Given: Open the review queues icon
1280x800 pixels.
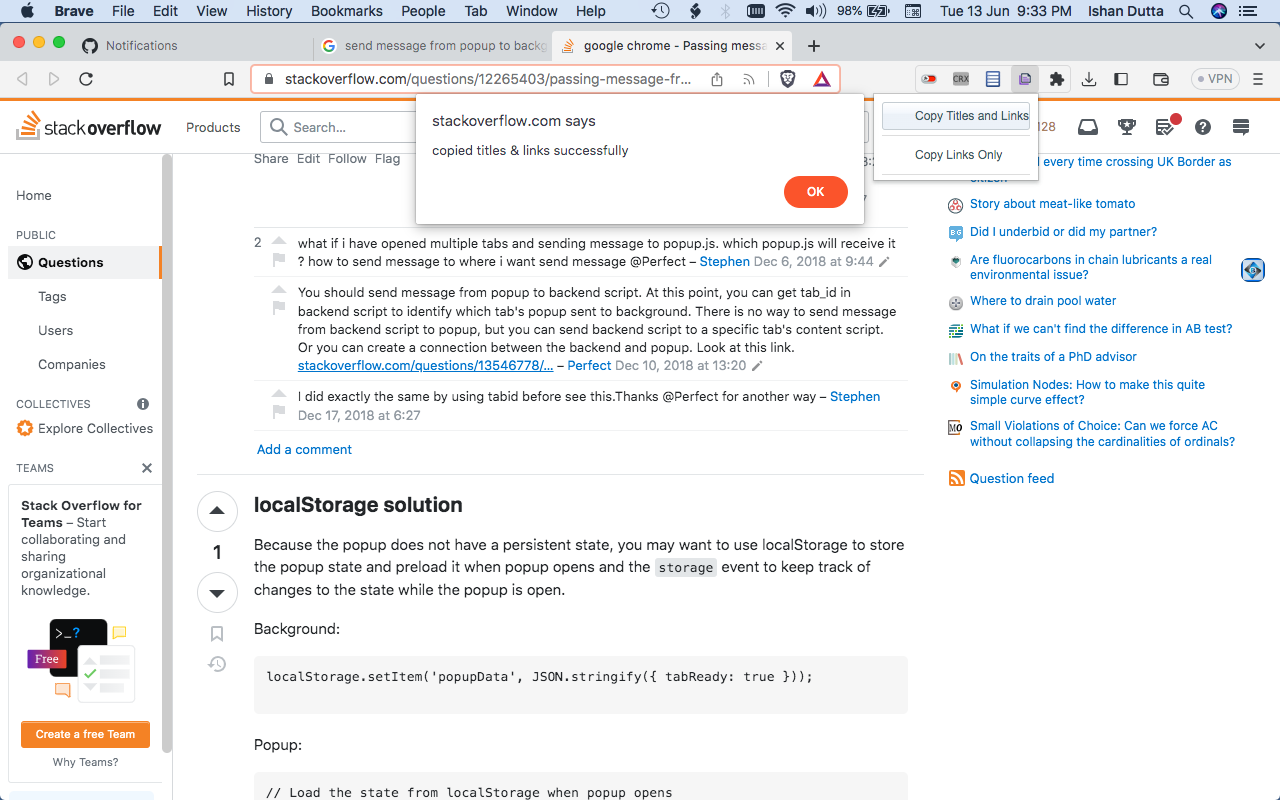Looking at the screenshot, I should pos(1165,127).
